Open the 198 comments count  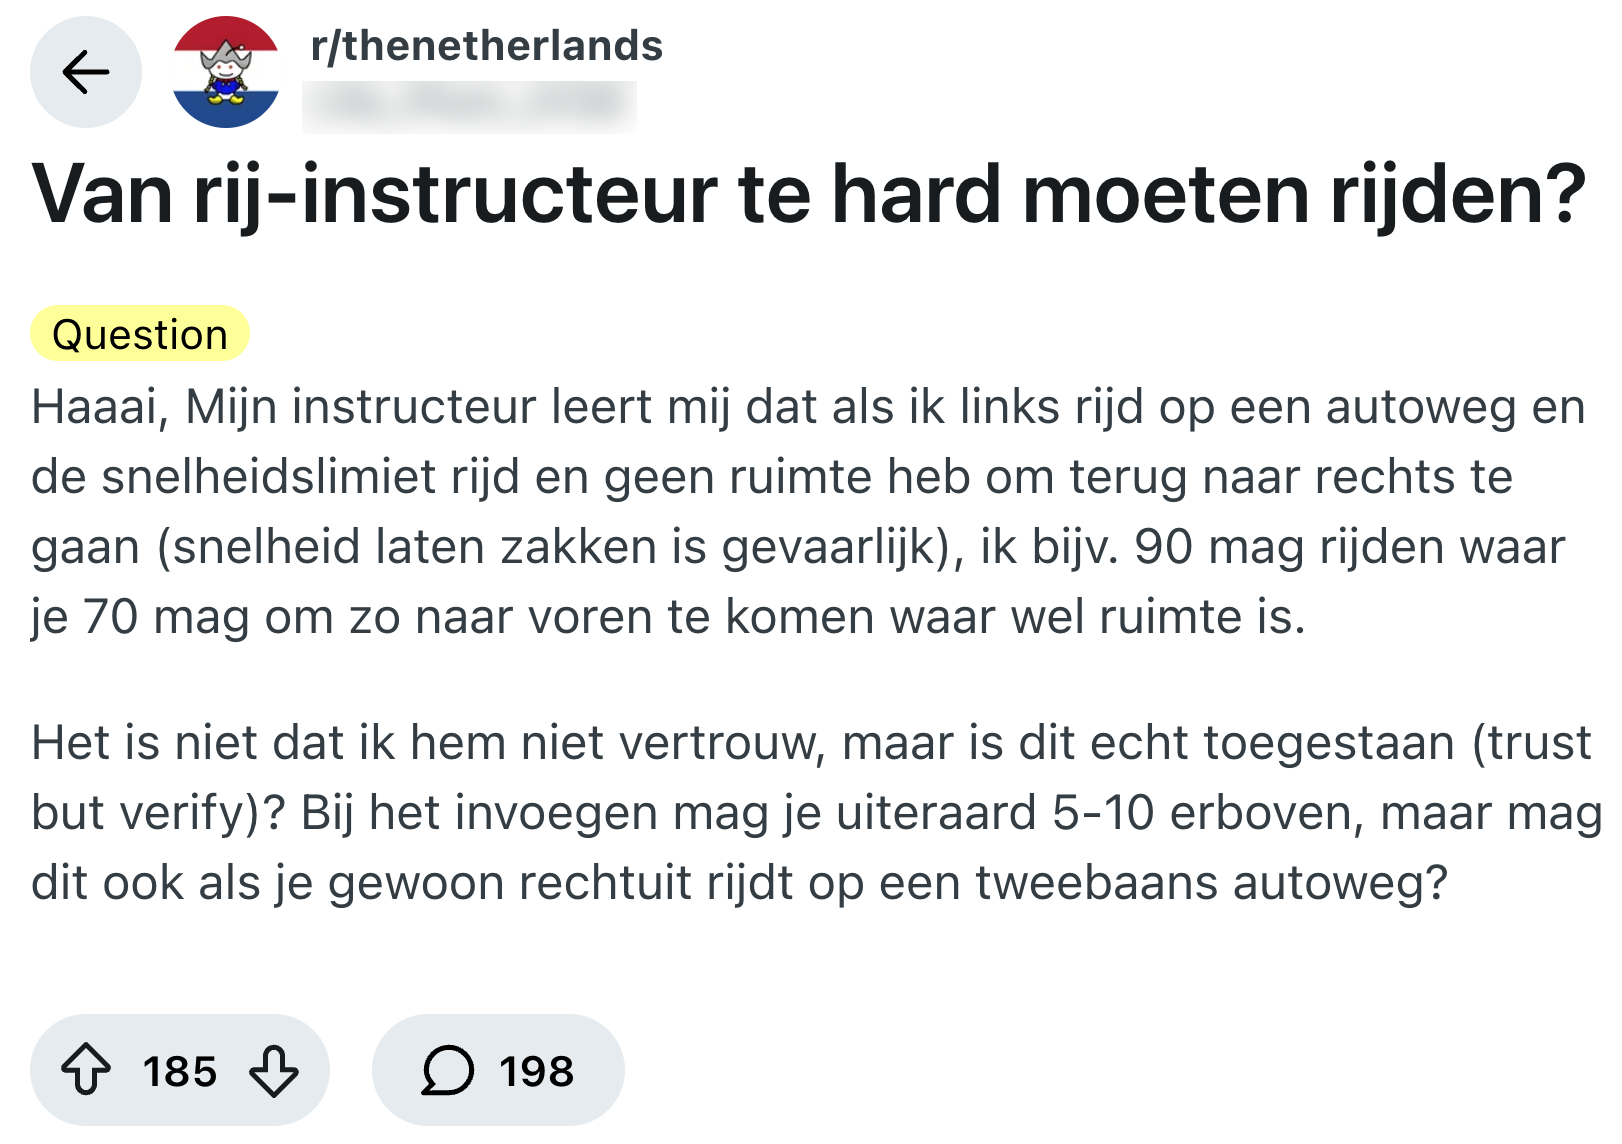(x=537, y=1071)
